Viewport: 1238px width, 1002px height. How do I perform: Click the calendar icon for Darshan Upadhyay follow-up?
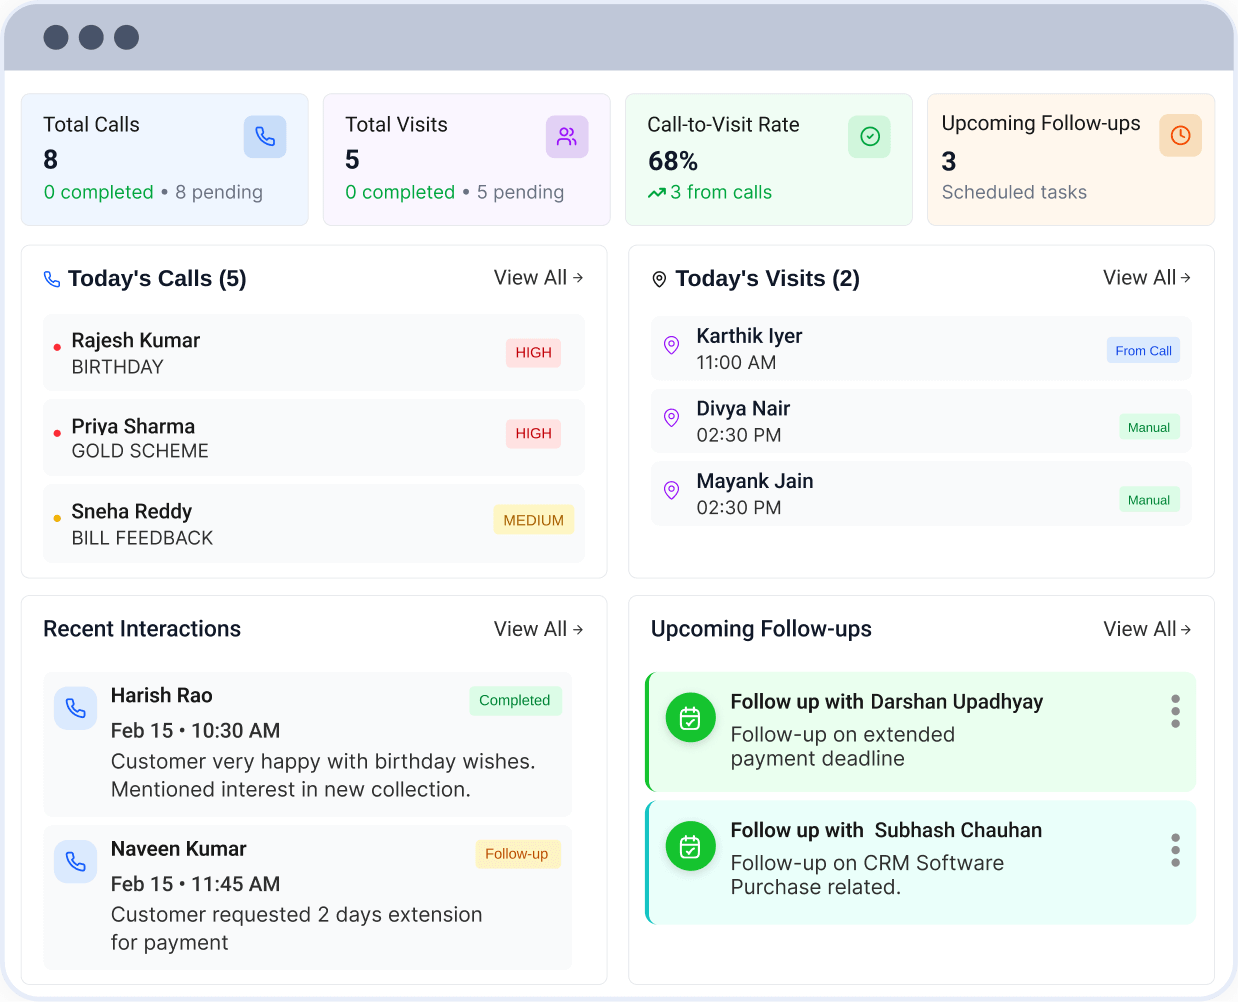click(690, 718)
